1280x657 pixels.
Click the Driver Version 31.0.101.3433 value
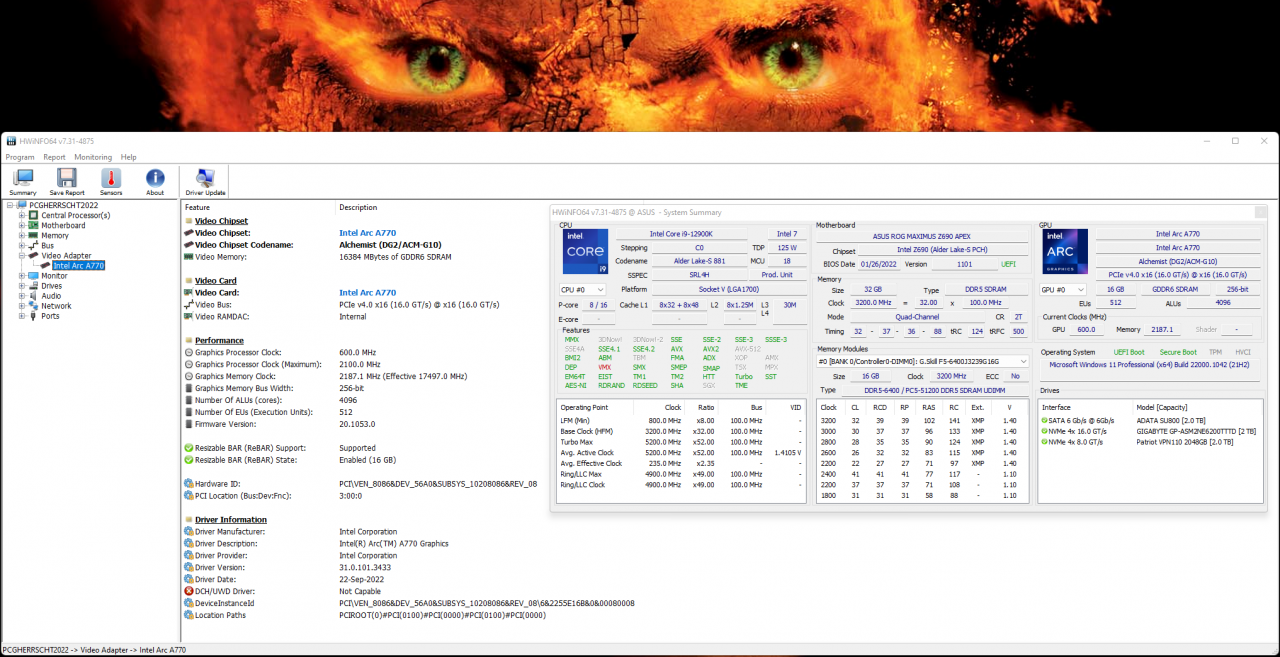[x=365, y=567]
